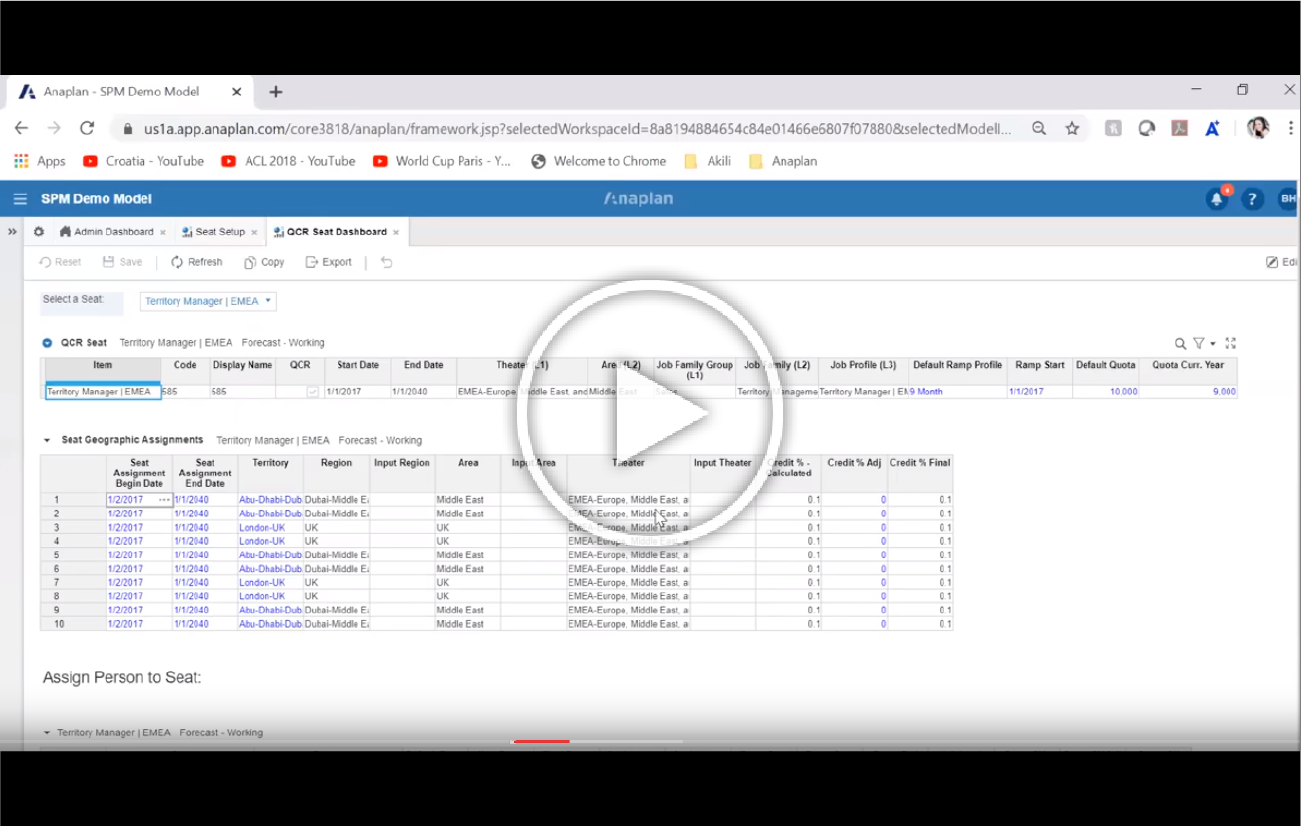Click the Quota Curr. Year value 9,000
The width and height of the screenshot is (1301, 826).
pyautogui.click(x=1189, y=392)
